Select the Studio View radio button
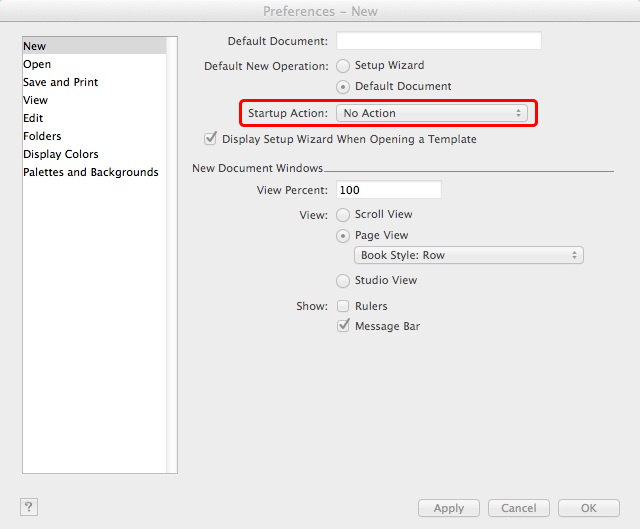The height and width of the screenshot is (529, 640). [343, 281]
